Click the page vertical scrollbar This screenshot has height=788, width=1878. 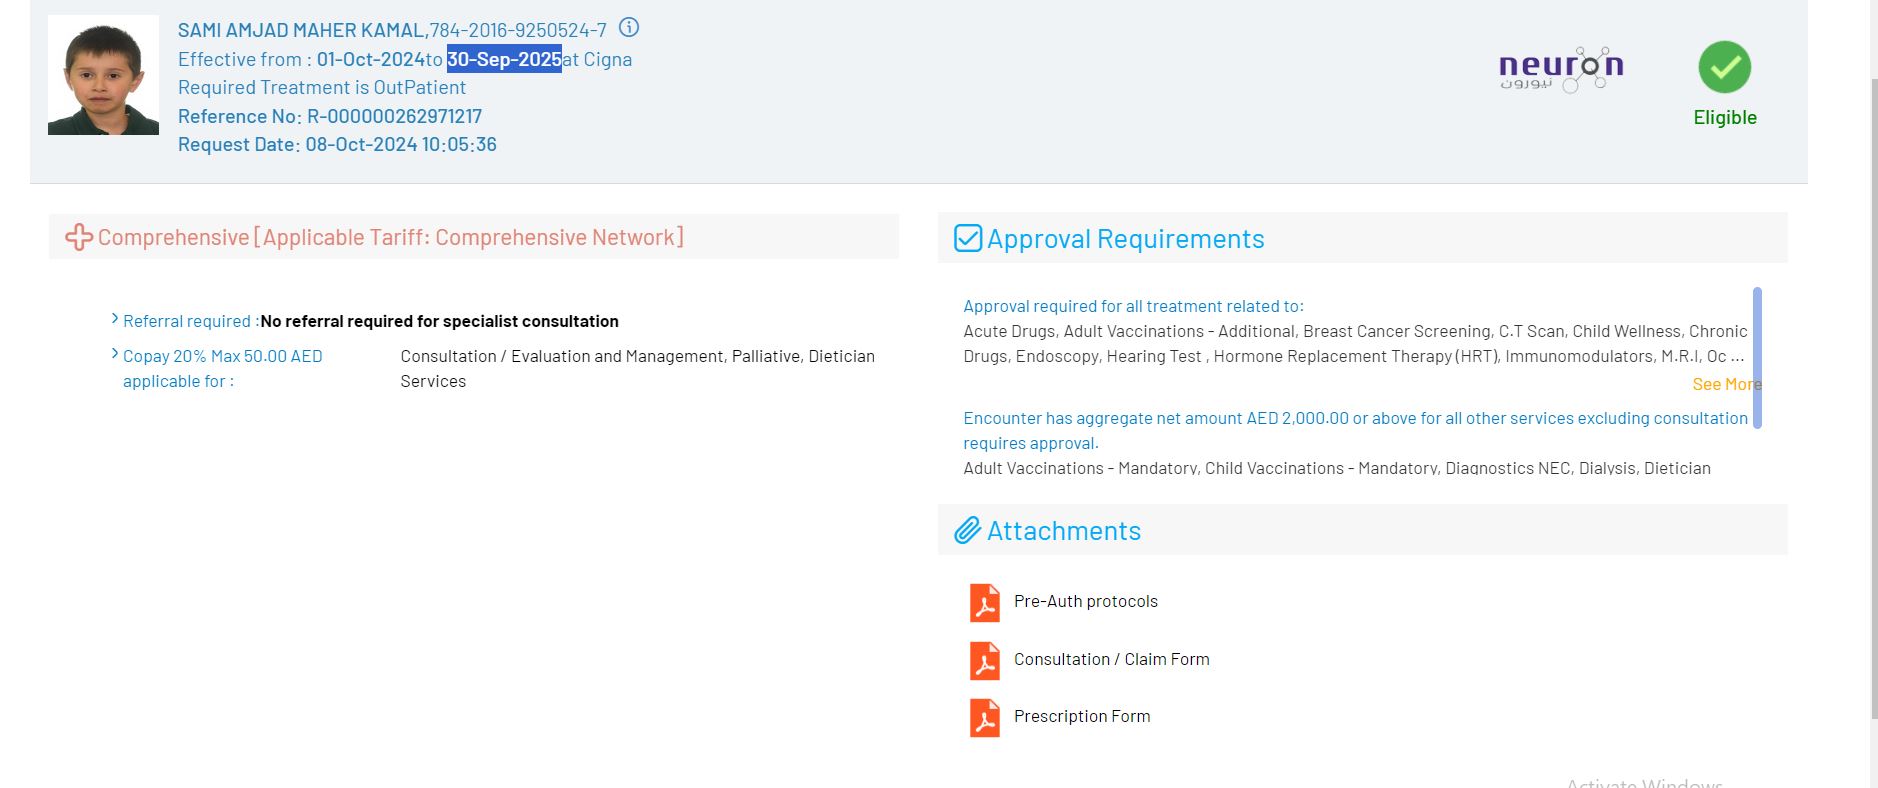[1874, 400]
